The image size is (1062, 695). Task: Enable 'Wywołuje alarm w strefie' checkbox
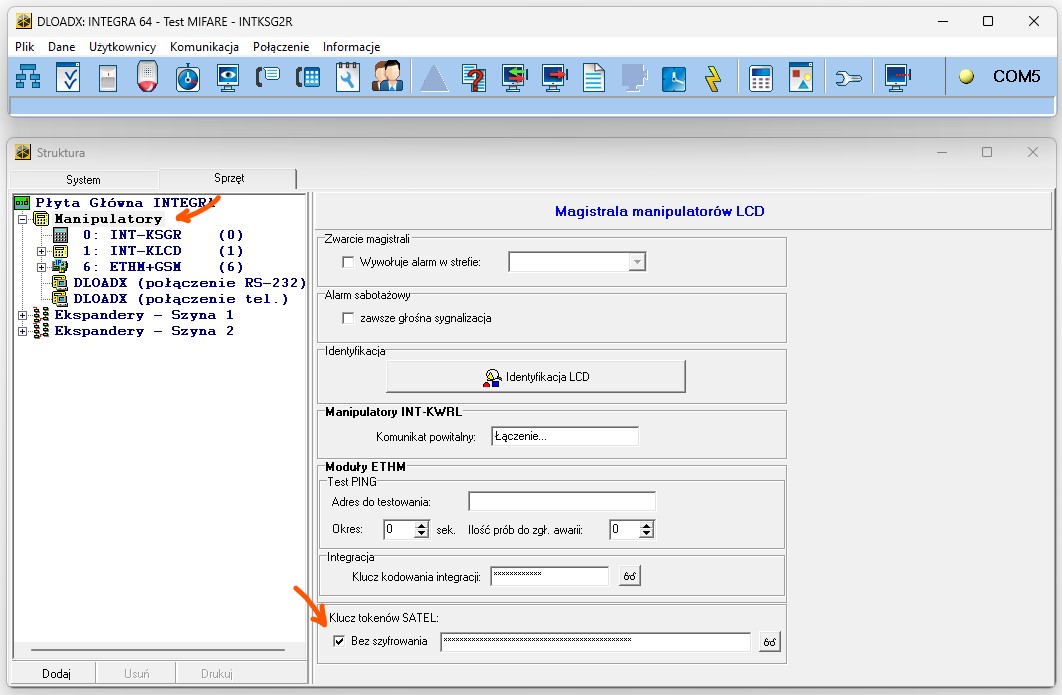coord(349,262)
